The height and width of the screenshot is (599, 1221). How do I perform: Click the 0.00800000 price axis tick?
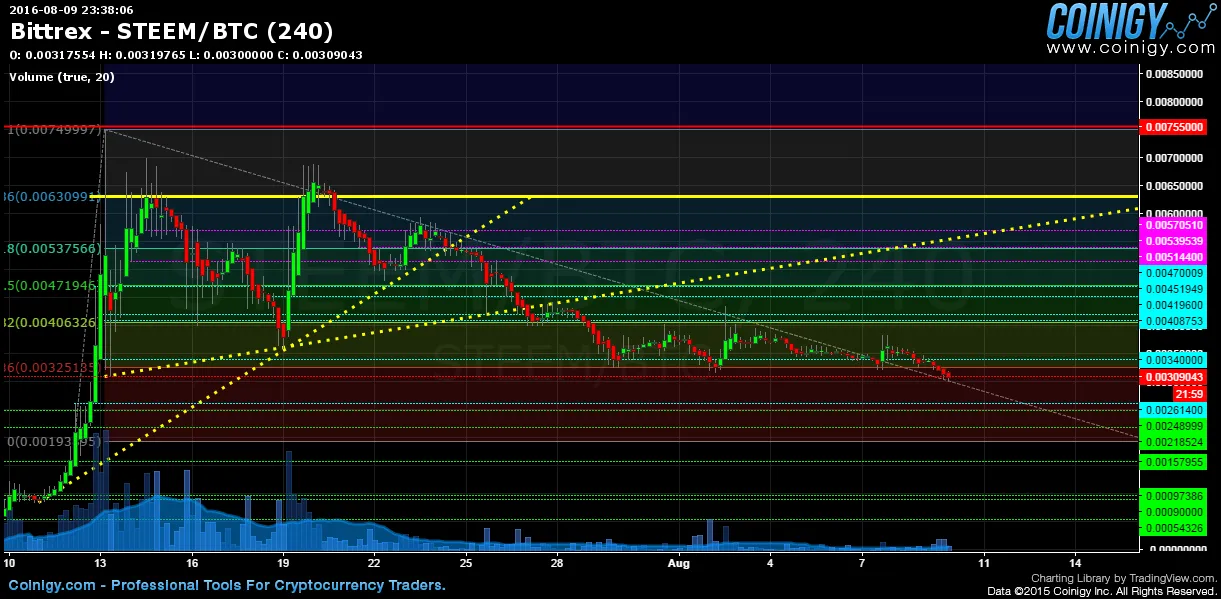1176,101
